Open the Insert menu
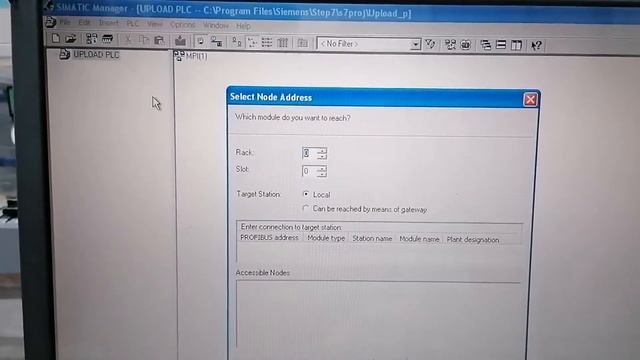This screenshot has height=360, width=640. 109,23
